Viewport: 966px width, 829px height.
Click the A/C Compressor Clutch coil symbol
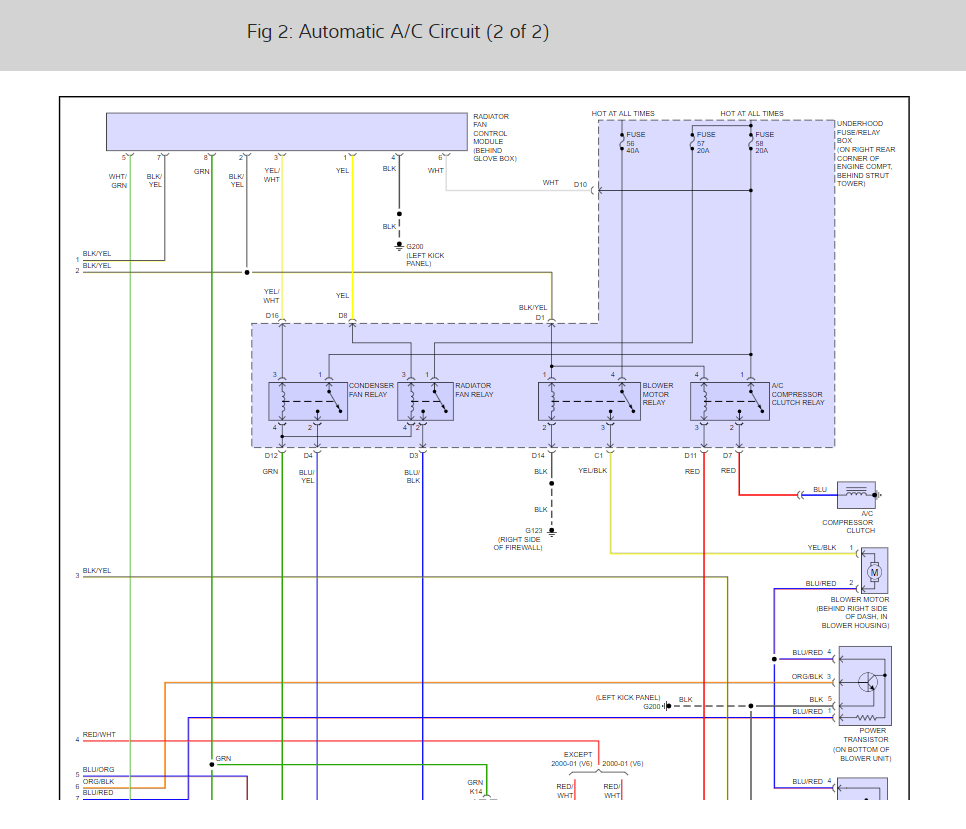click(x=859, y=494)
